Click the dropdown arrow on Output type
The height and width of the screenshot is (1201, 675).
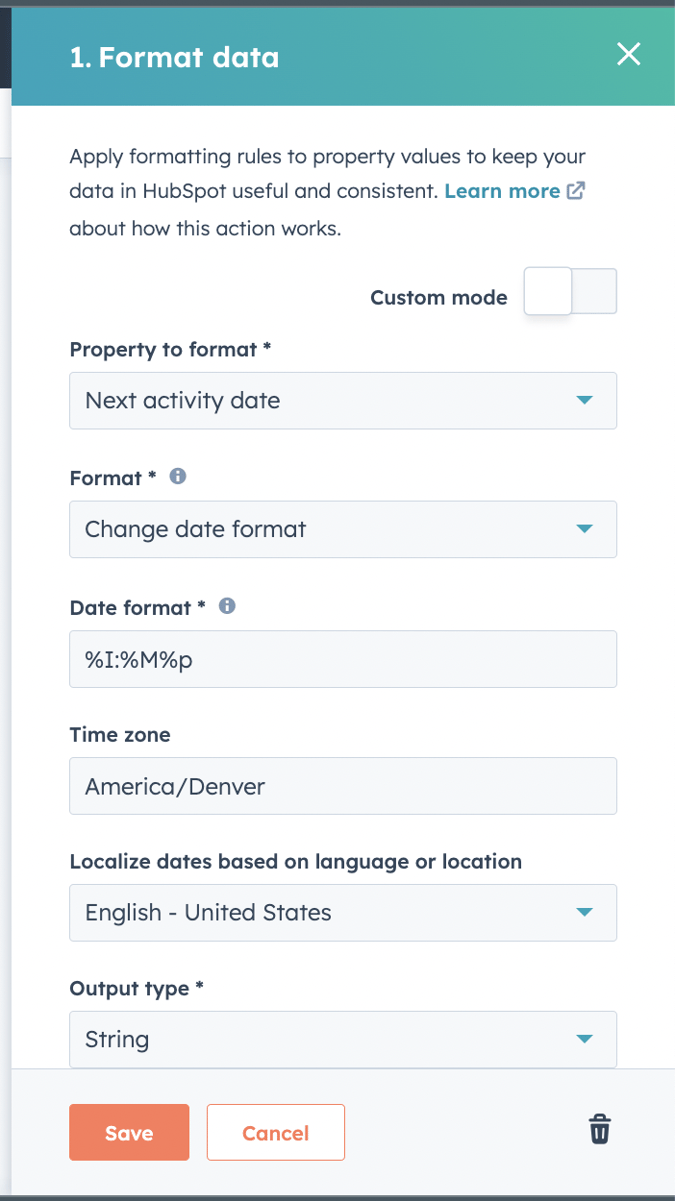(x=585, y=1039)
